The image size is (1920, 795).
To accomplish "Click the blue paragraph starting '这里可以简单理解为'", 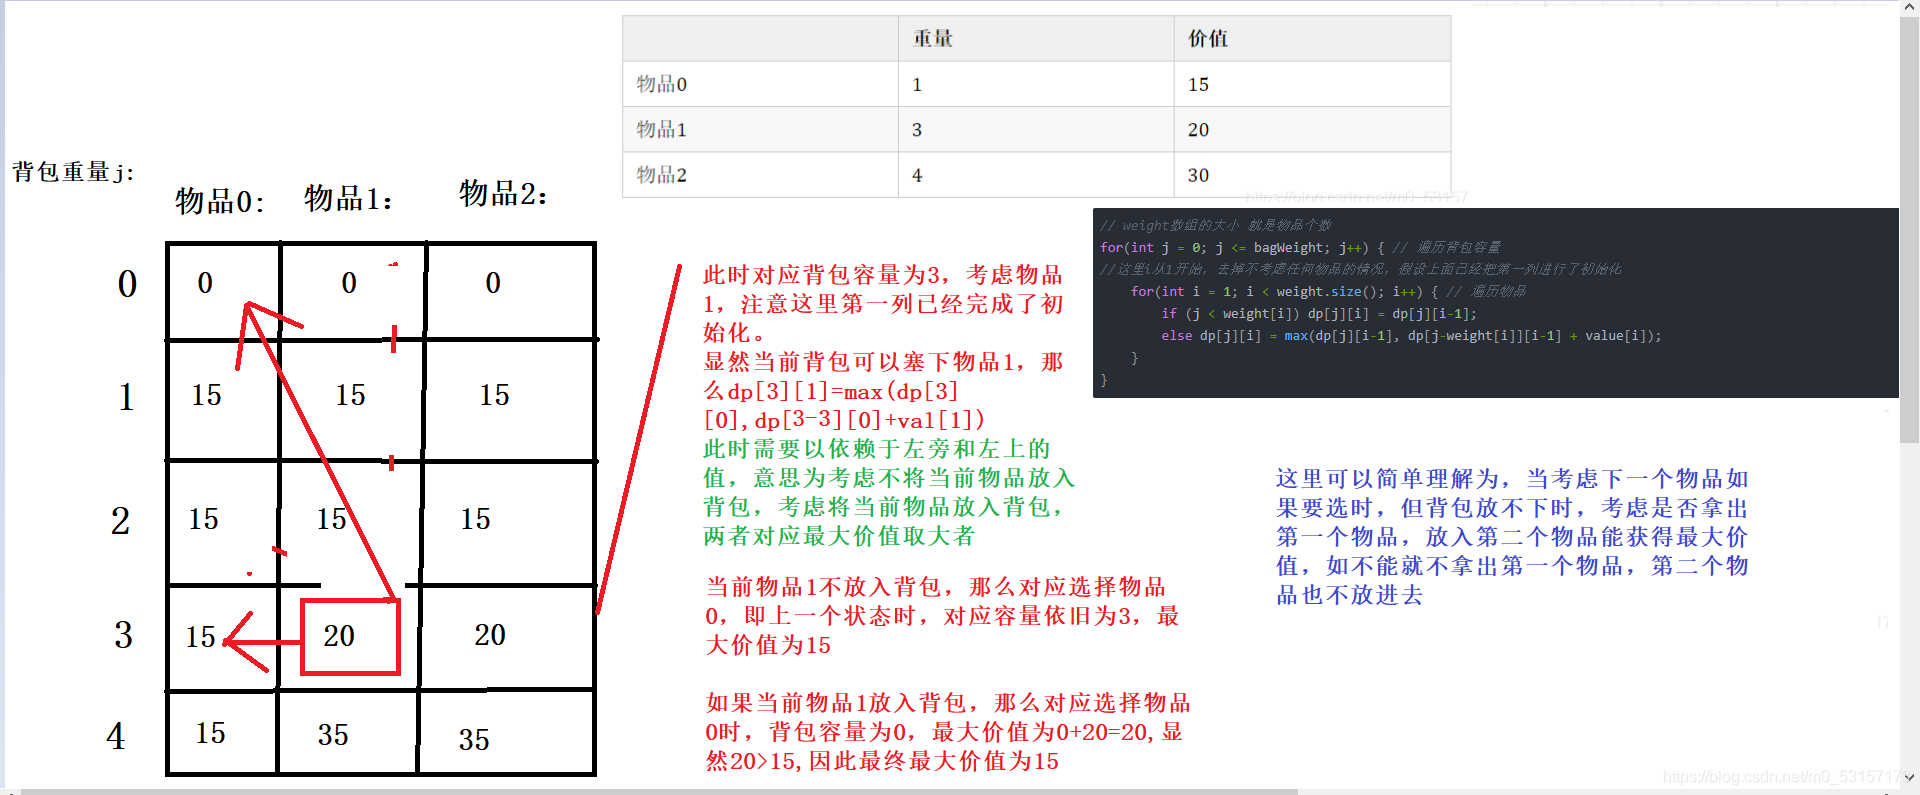I will tap(1512, 537).
